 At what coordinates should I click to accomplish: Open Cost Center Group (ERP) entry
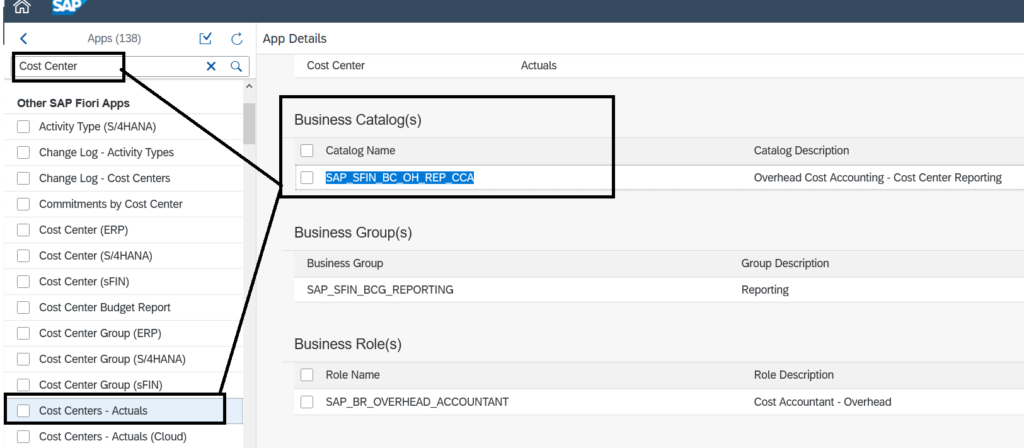[100, 333]
